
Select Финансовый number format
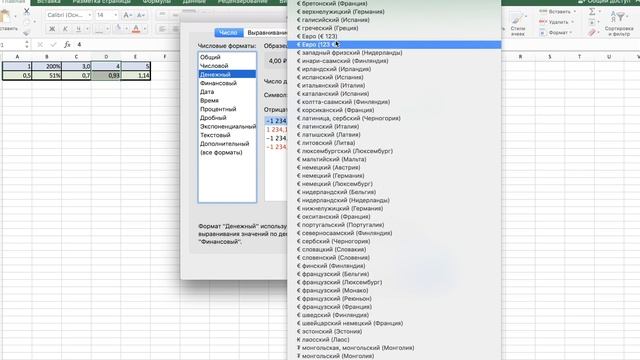tap(227, 83)
